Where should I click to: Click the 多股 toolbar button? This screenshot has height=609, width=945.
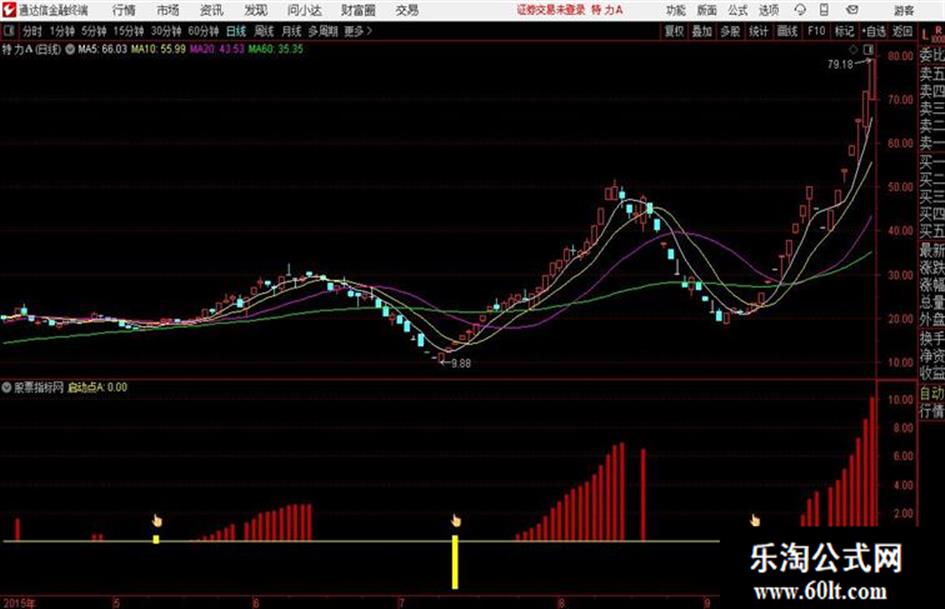pos(730,31)
